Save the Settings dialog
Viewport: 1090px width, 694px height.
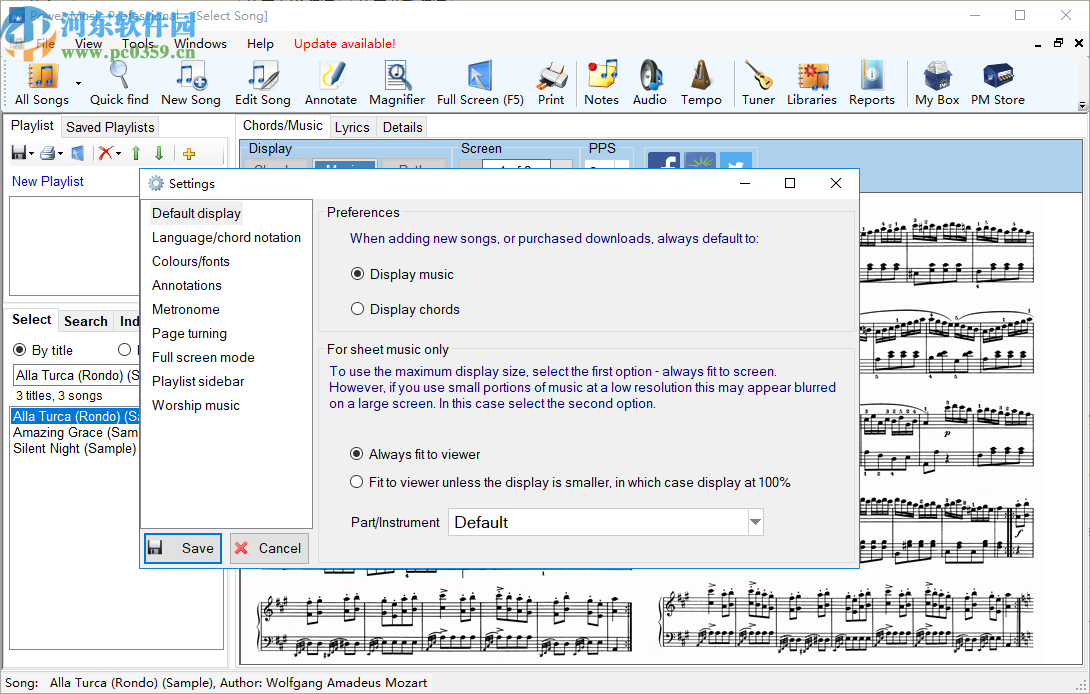click(184, 548)
